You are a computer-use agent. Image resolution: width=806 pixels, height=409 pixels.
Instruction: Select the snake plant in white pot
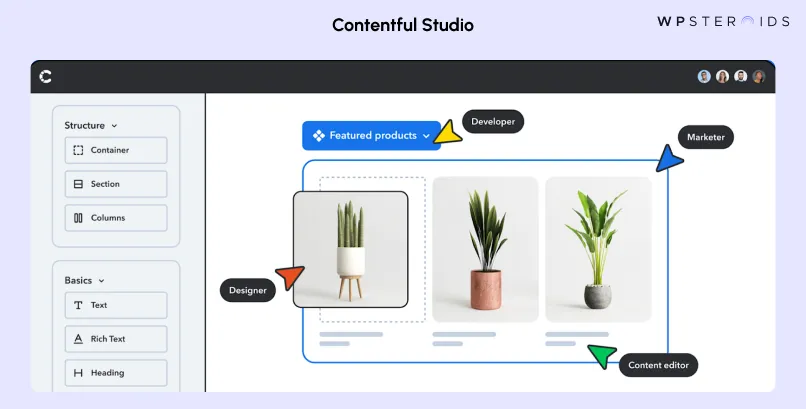click(351, 250)
